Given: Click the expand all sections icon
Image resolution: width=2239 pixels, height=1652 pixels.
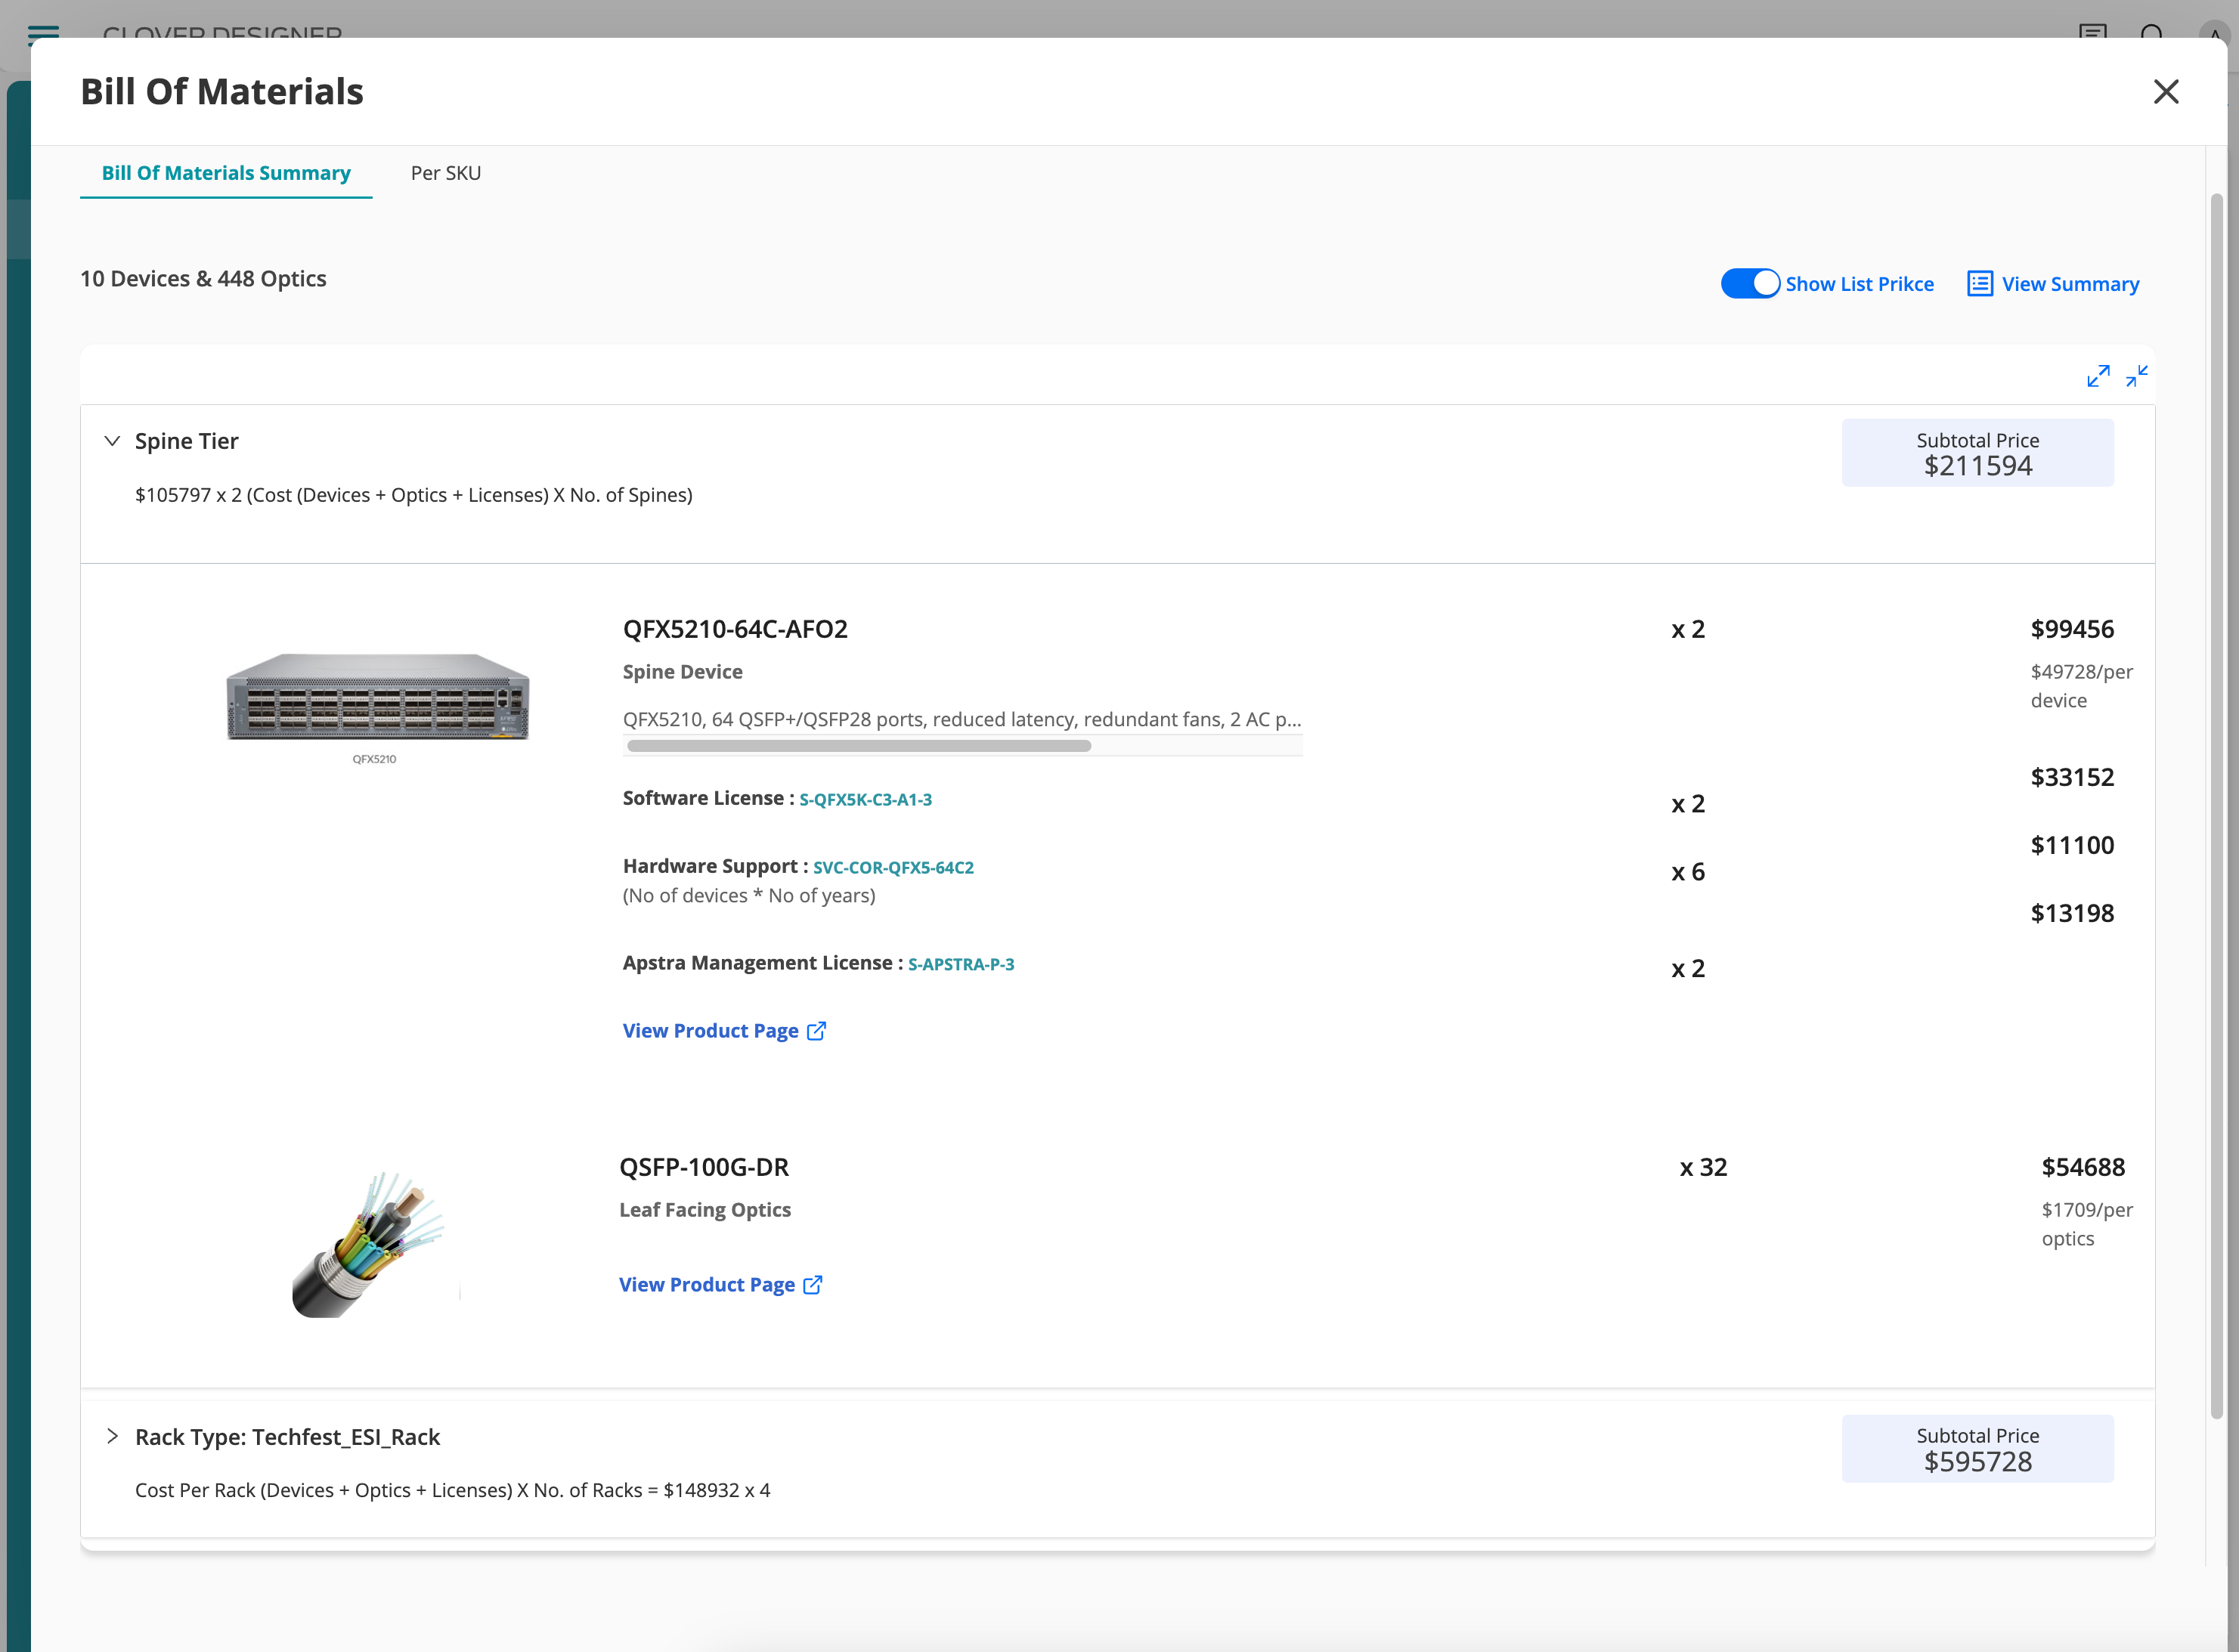Looking at the screenshot, I should (x=2098, y=376).
